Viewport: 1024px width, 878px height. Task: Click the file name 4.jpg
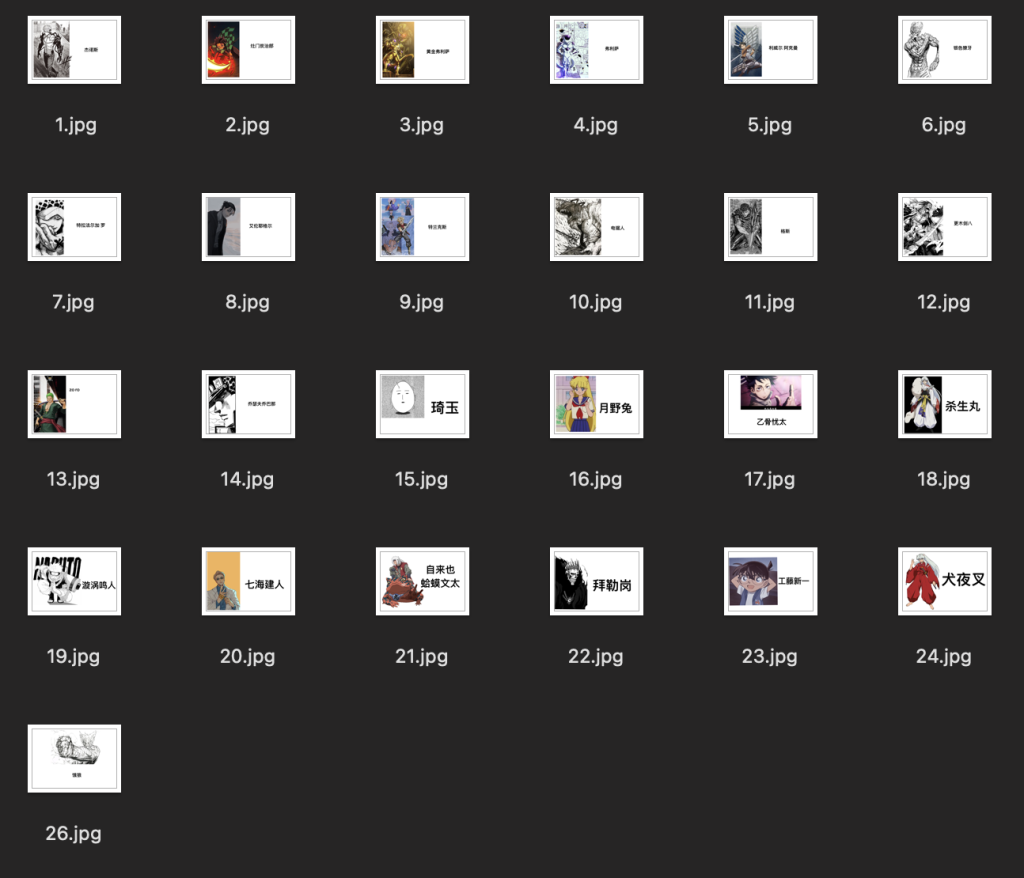[596, 125]
